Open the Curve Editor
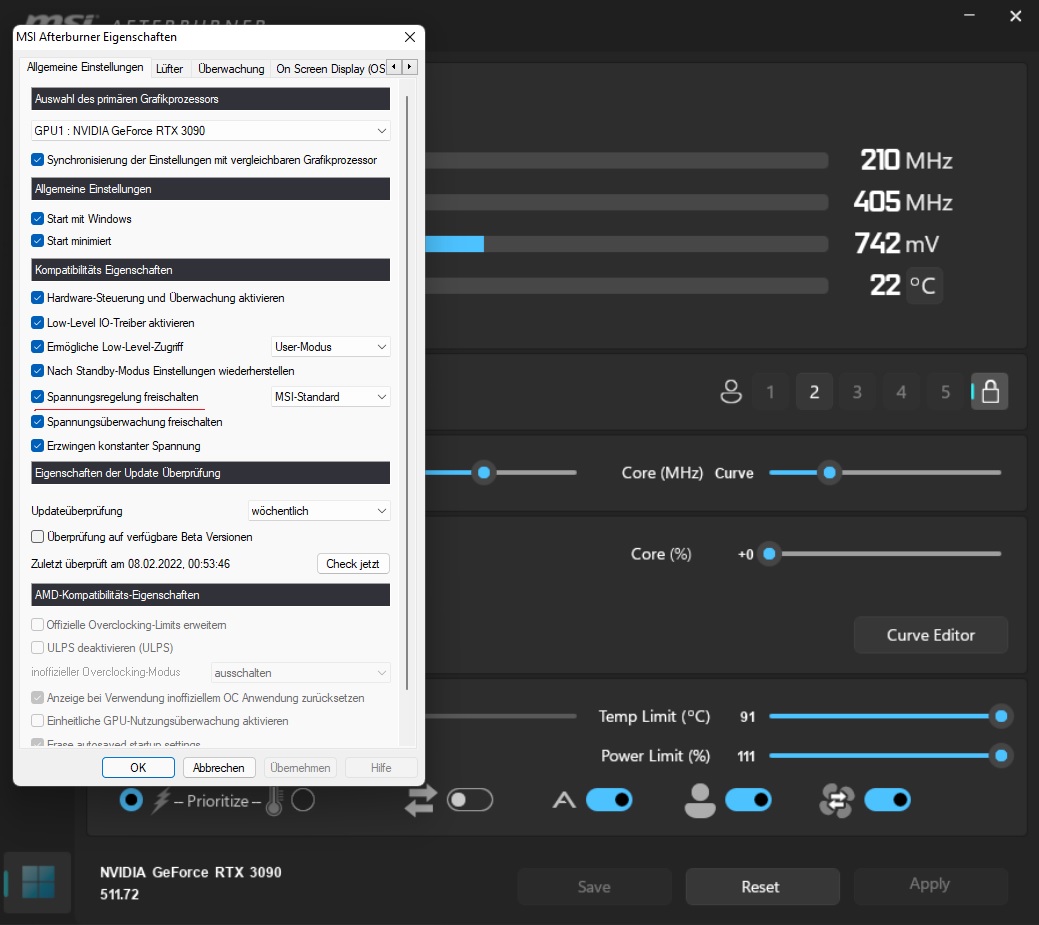Screen dimensions: 1039x925 pos(930,635)
